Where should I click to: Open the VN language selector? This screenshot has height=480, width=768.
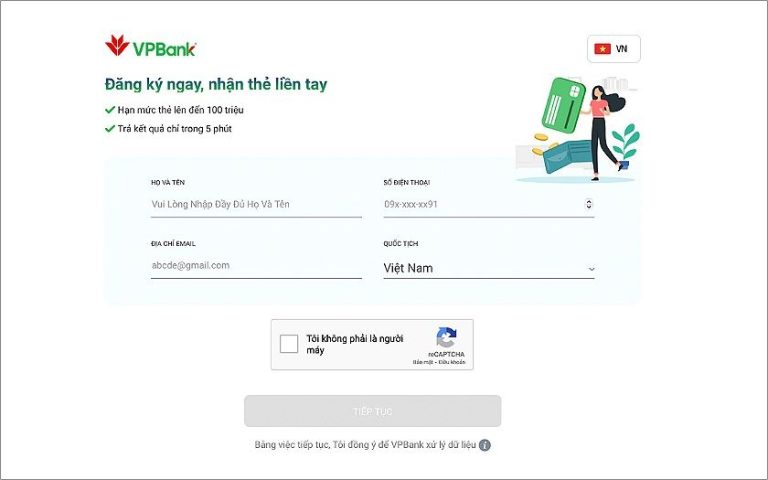tap(614, 49)
